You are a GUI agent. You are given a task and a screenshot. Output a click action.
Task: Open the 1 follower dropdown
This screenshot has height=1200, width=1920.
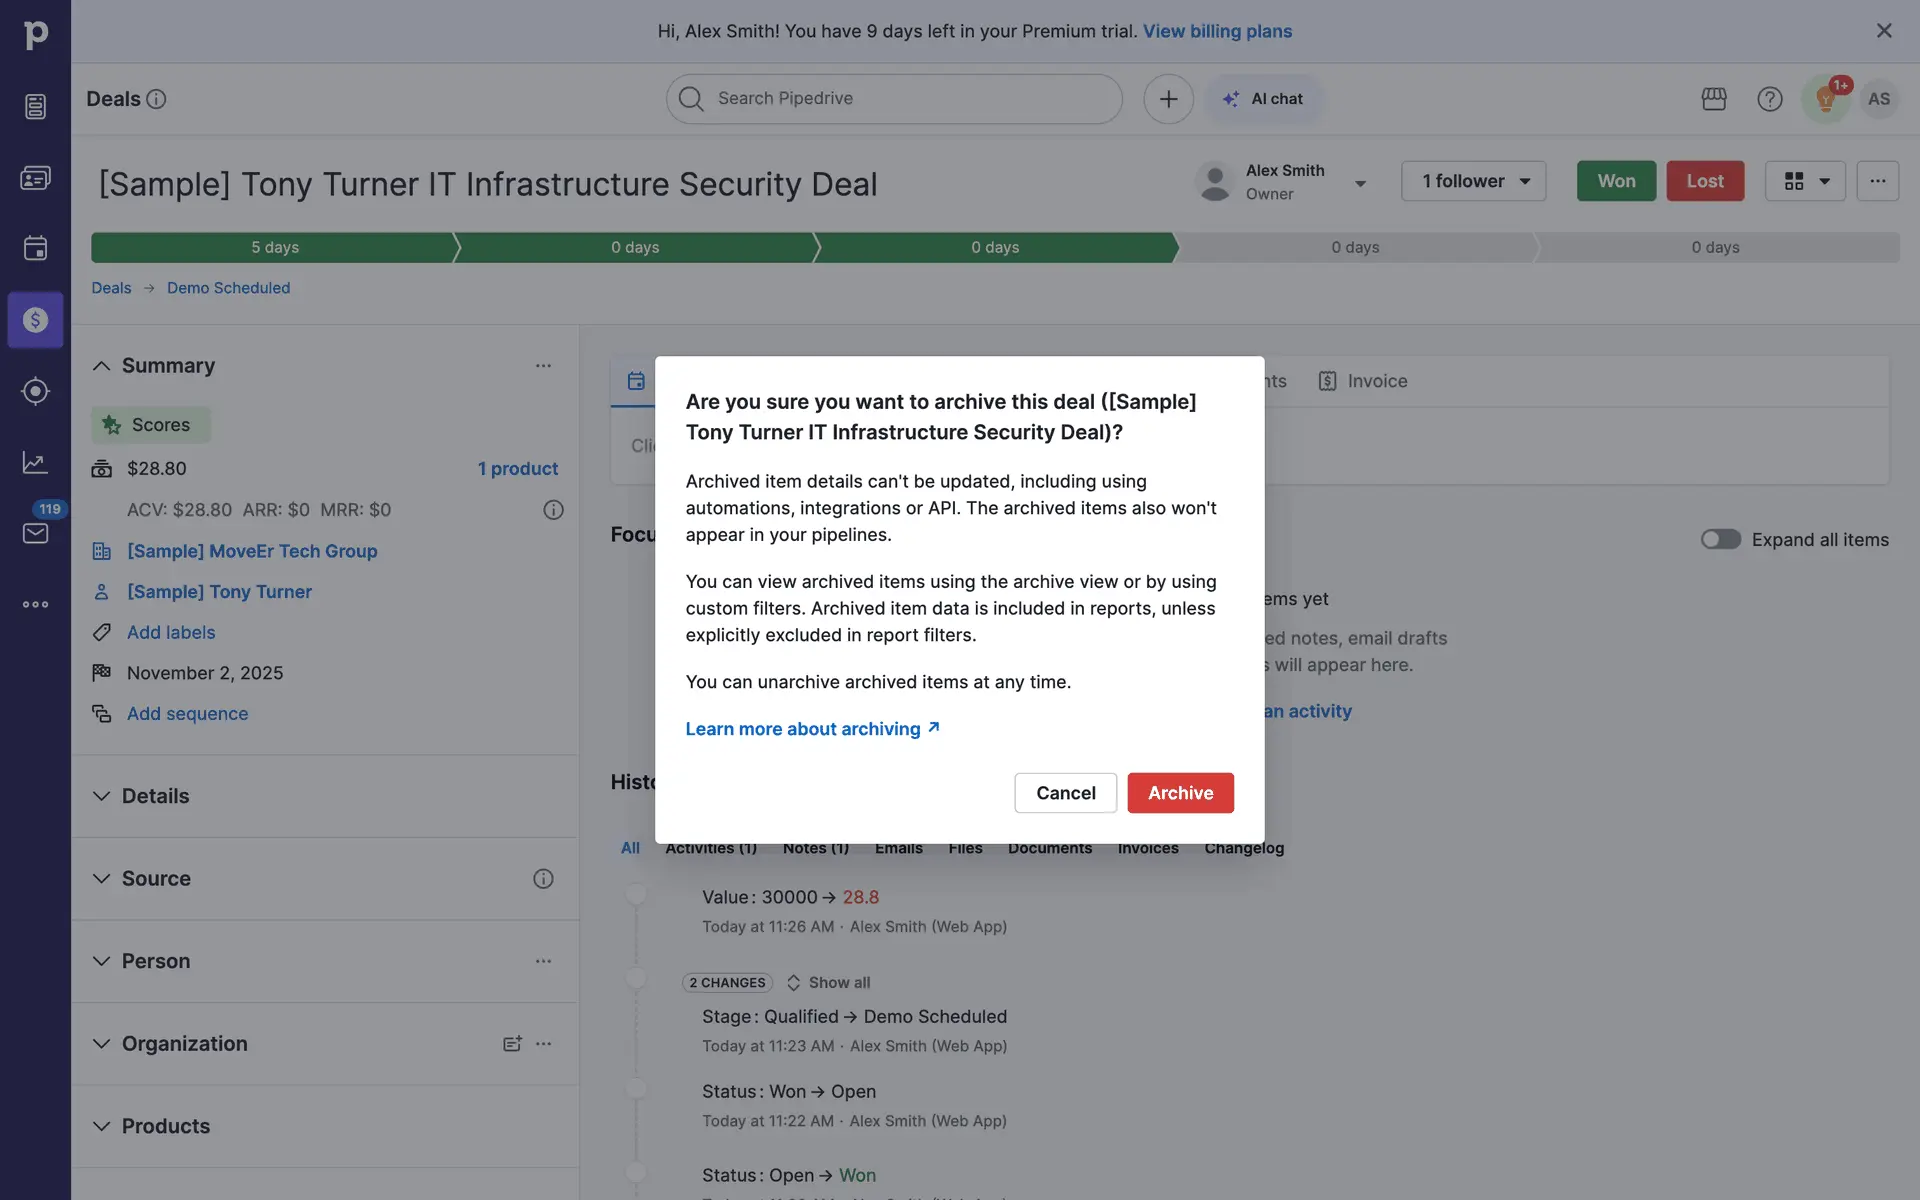(1473, 181)
